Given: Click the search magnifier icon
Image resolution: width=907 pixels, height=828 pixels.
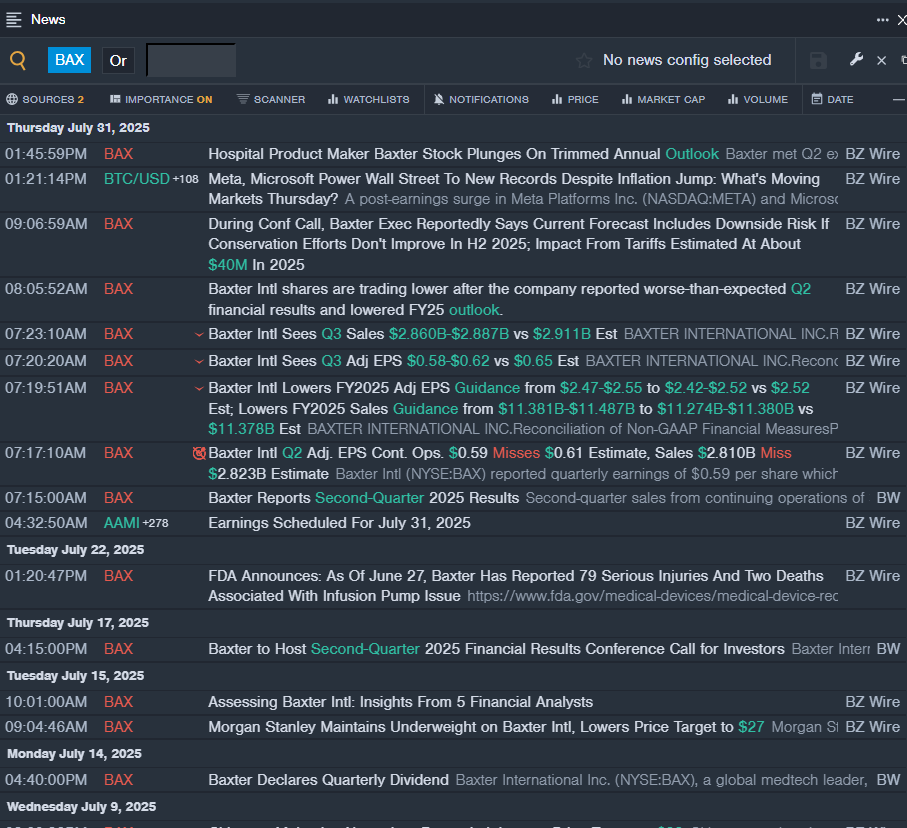Looking at the screenshot, I should 18,60.
